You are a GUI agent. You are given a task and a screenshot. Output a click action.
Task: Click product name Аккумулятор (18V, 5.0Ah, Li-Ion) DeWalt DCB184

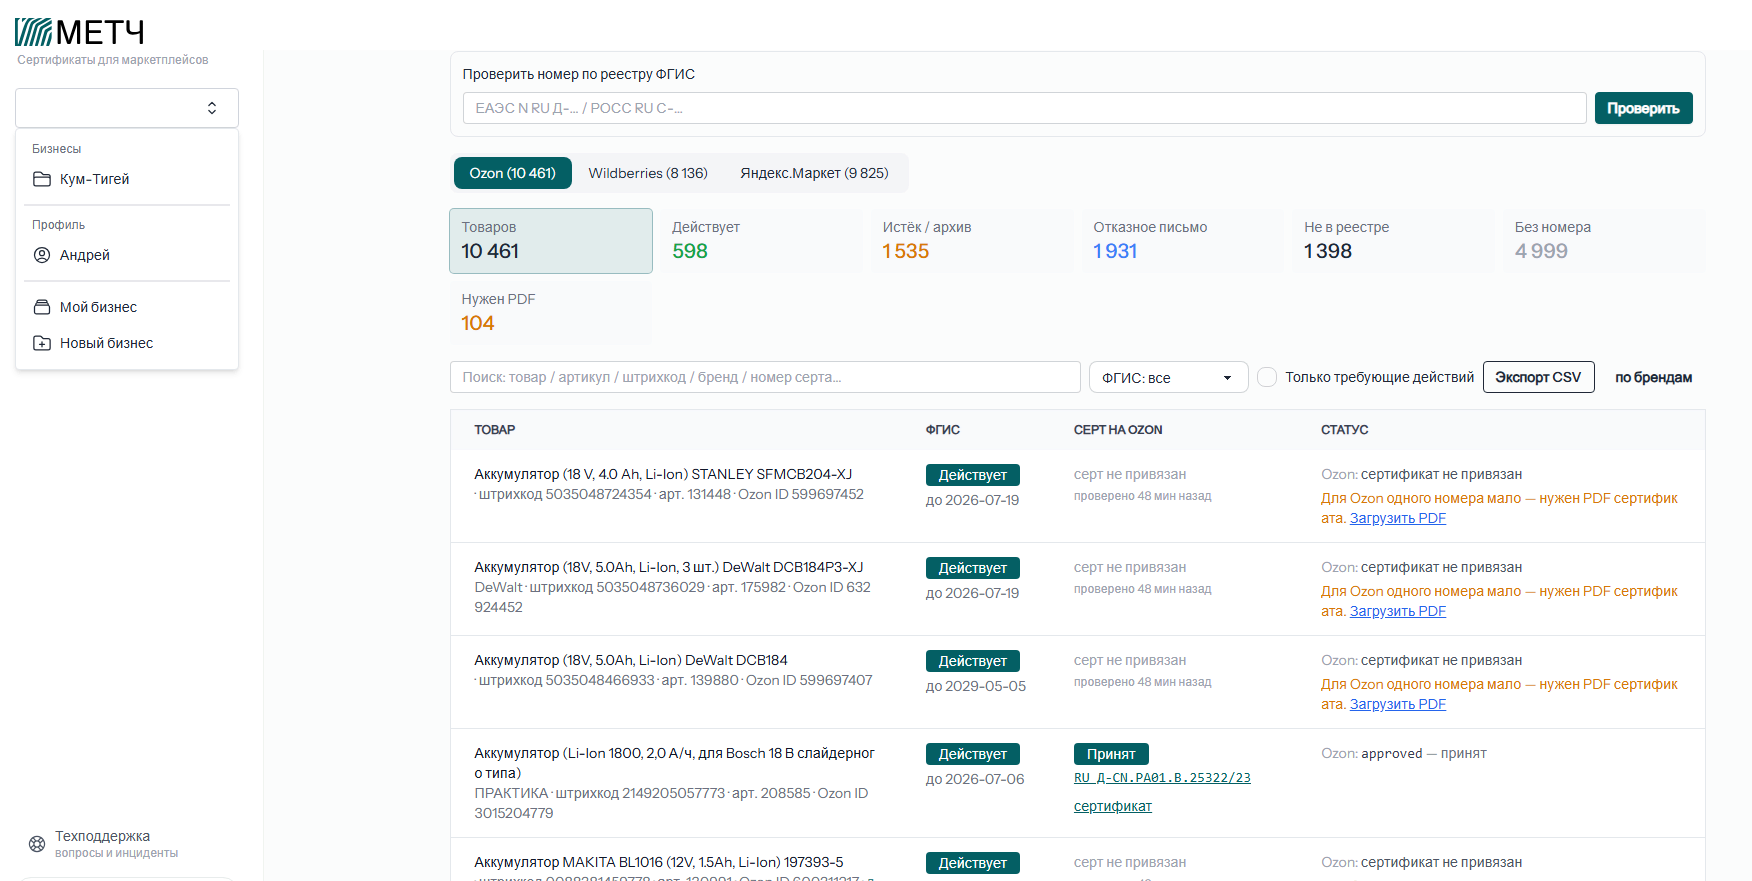(631, 660)
